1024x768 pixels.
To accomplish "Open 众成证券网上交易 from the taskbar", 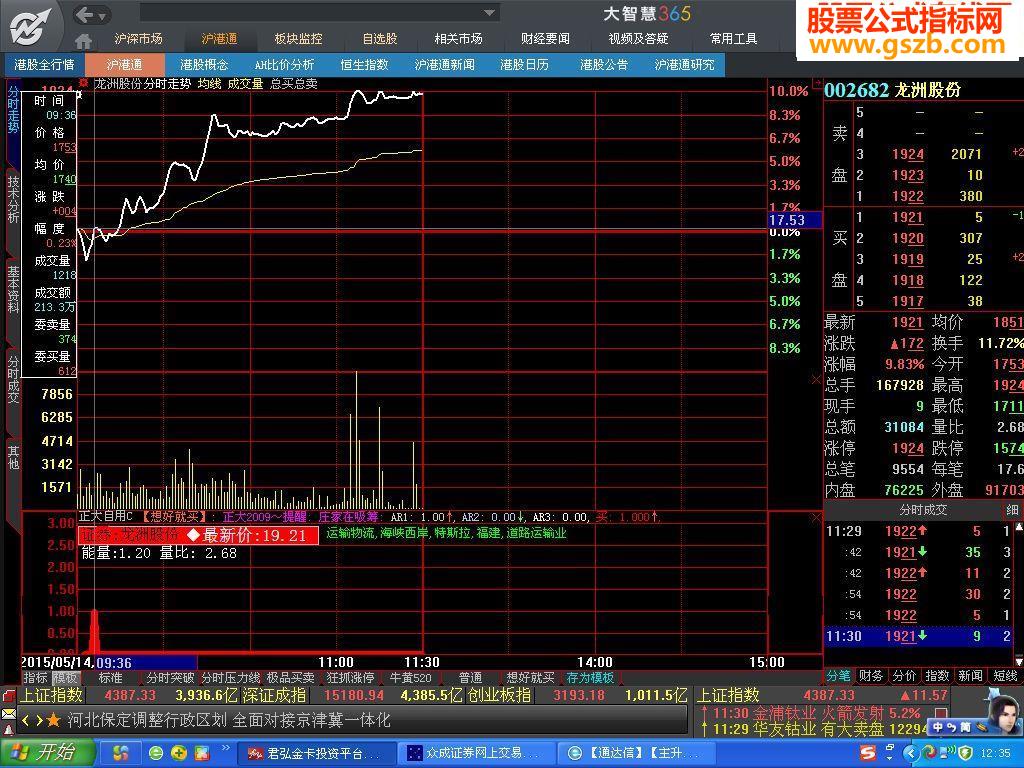I will pos(470,752).
